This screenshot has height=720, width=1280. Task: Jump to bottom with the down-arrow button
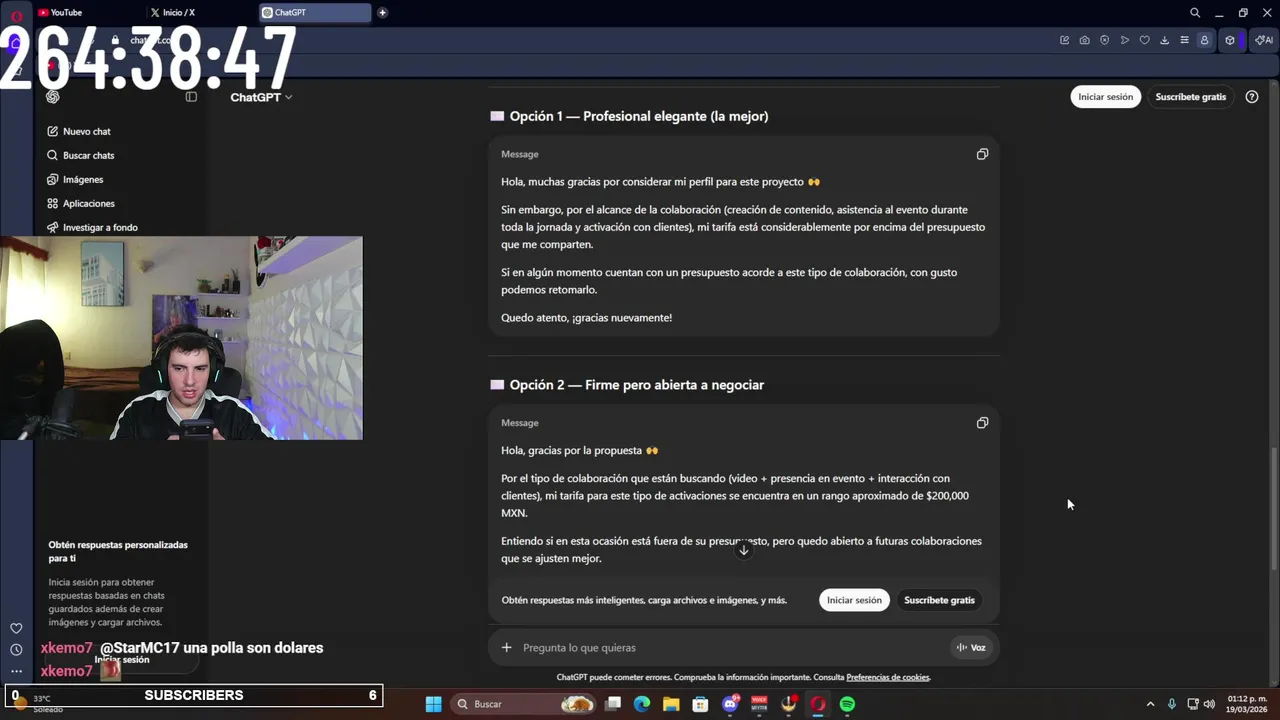[x=743, y=550]
